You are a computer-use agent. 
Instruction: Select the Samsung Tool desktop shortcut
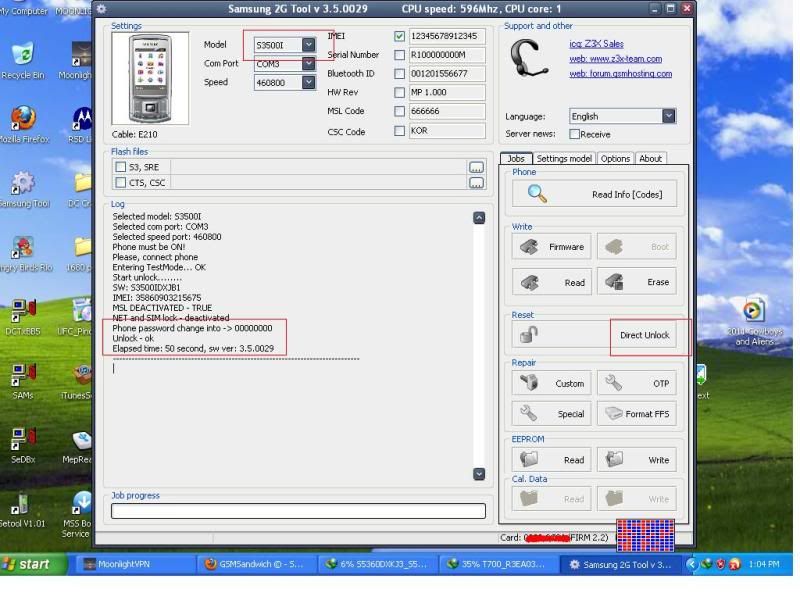[24, 189]
